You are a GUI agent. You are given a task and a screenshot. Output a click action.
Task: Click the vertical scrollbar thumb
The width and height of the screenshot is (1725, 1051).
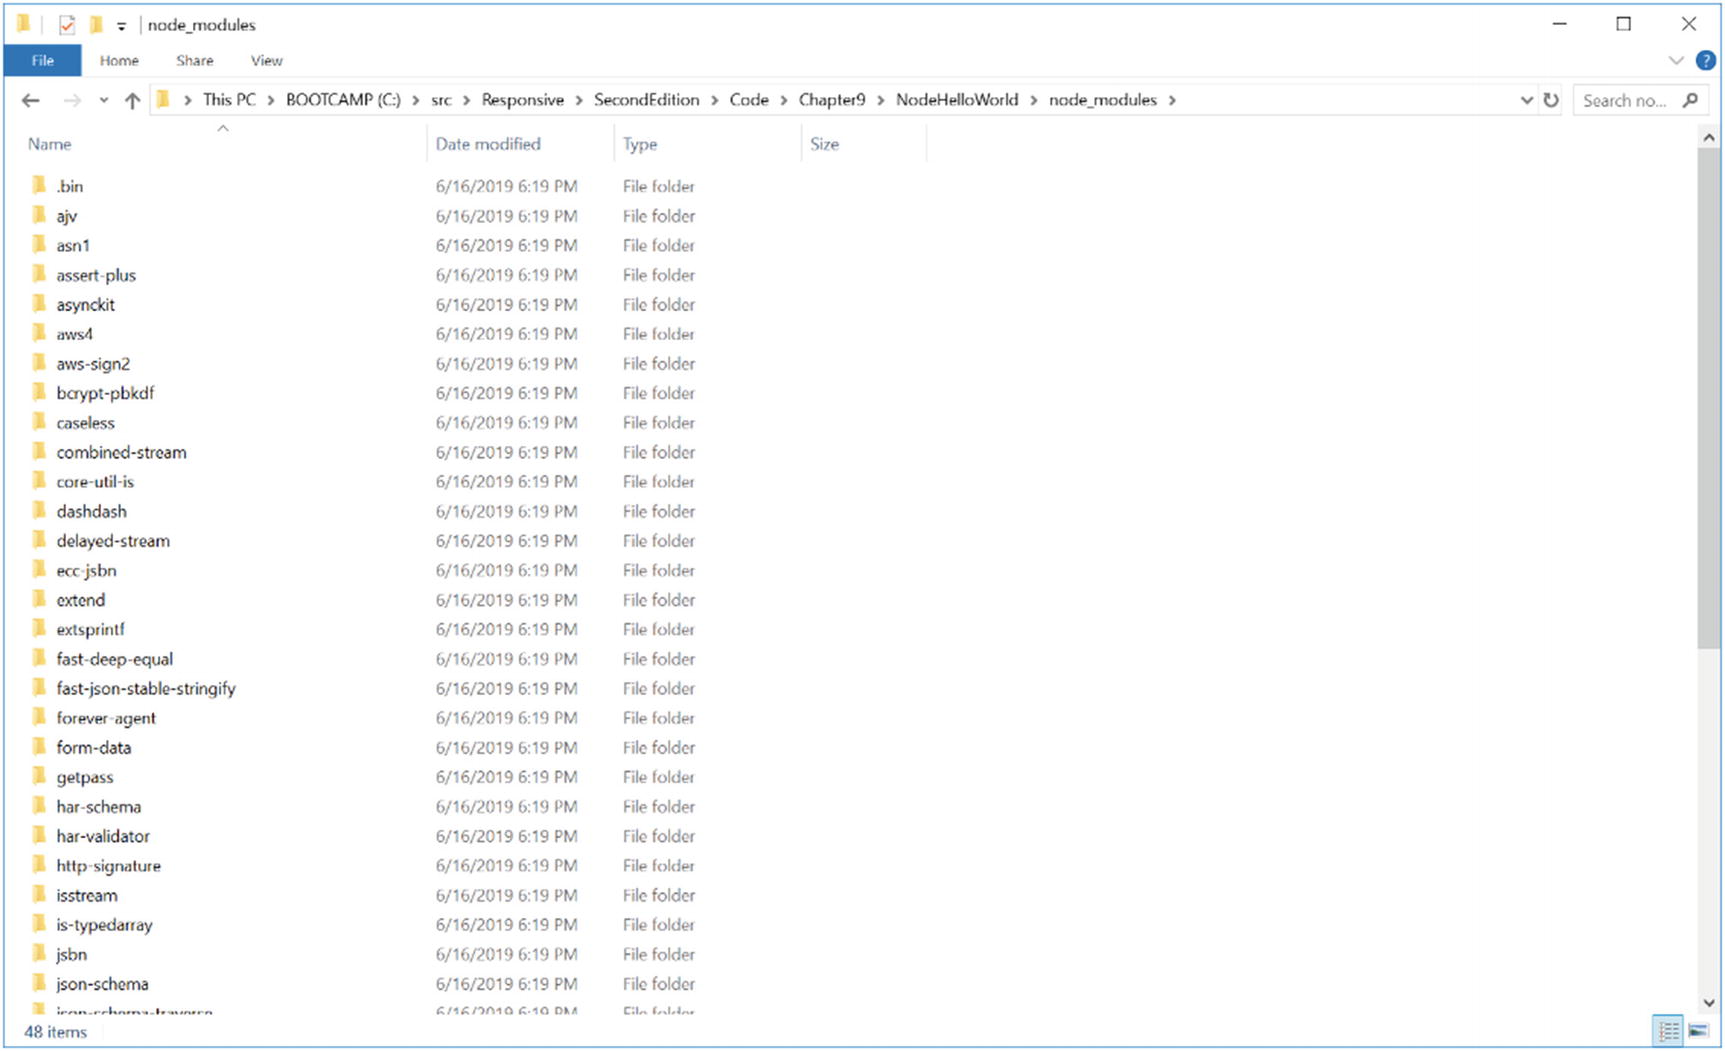(1708, 399)
